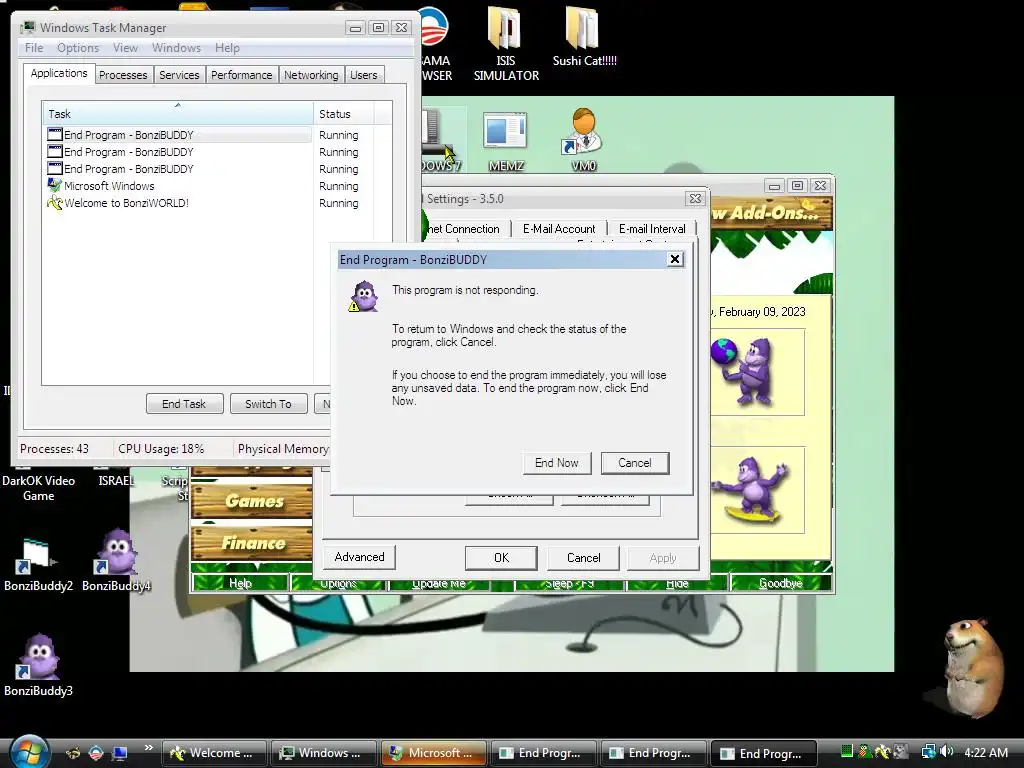Open E-Mail Account tab in Settings
The height and width of the screenshot is (768, 1024).
click(x=559, y=229)
